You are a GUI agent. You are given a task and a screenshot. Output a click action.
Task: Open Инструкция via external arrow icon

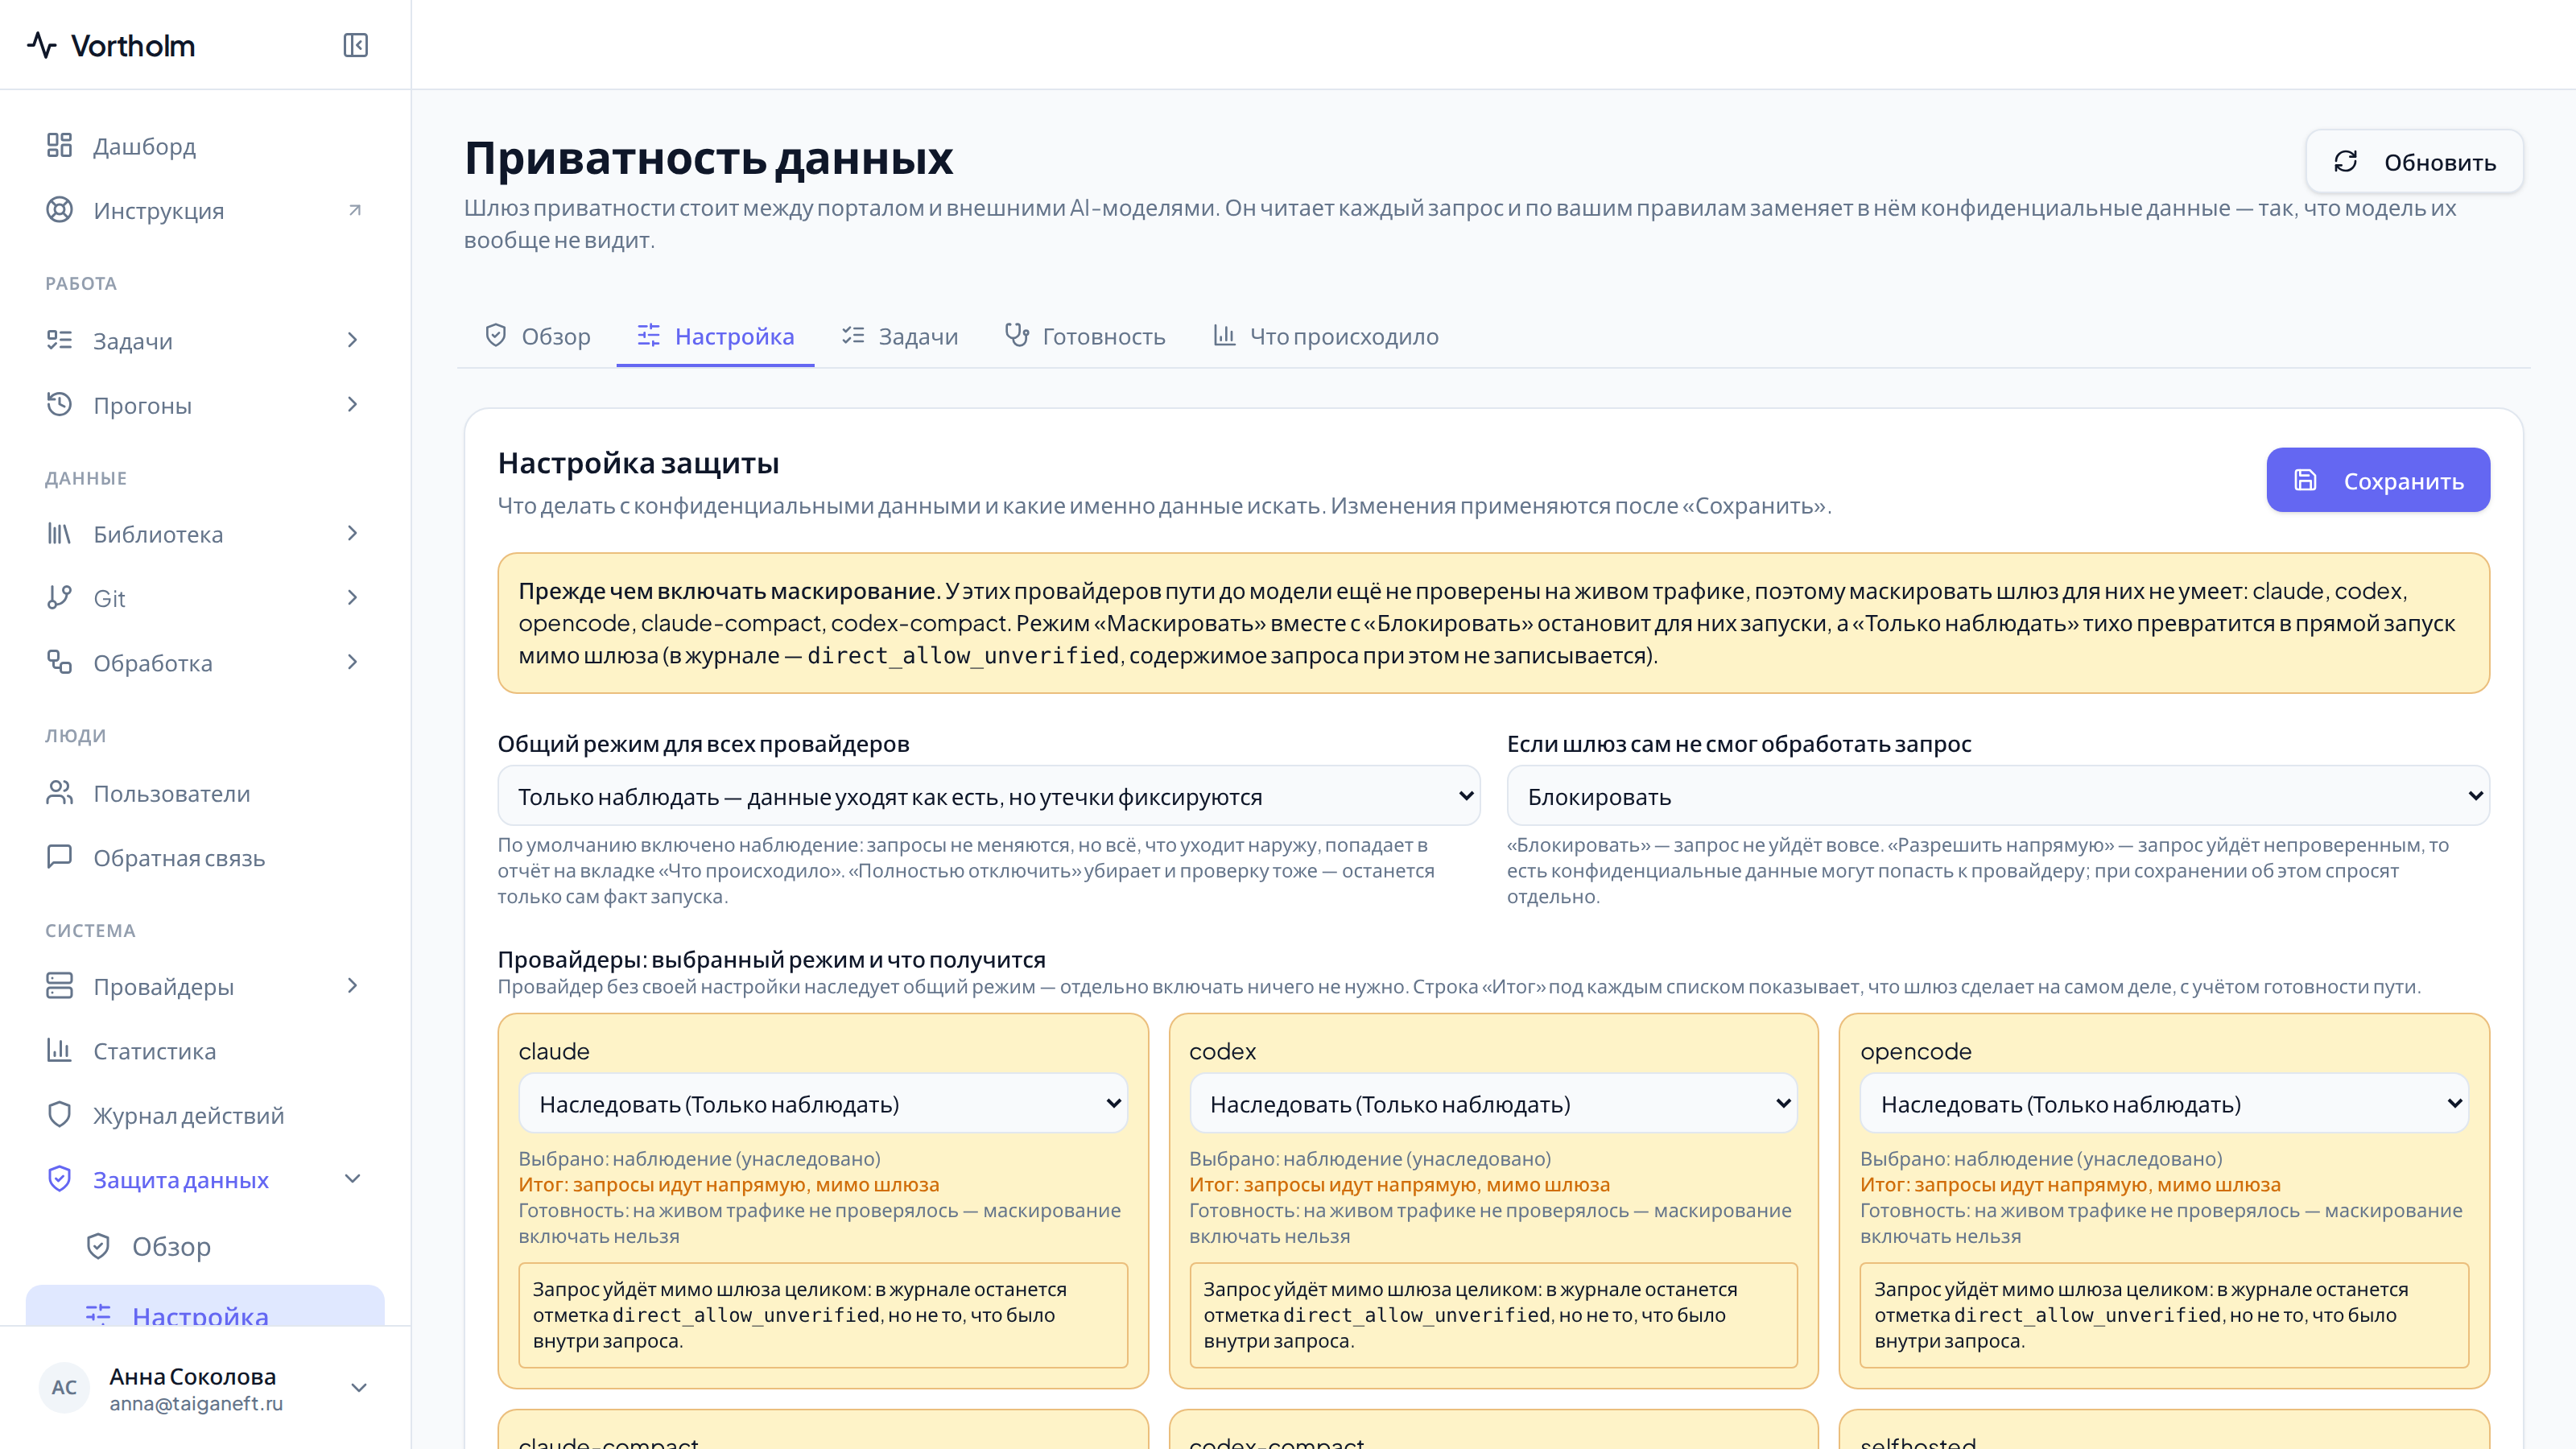click(354, 210)
